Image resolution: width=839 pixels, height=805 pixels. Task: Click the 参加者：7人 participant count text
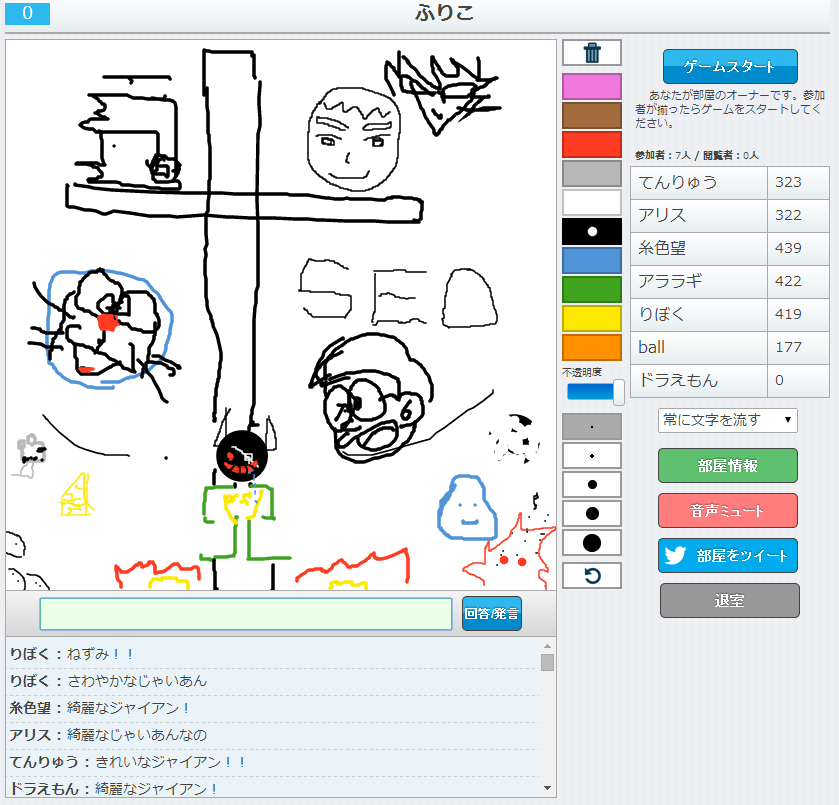pyautogui.click(x=663, y=155)
